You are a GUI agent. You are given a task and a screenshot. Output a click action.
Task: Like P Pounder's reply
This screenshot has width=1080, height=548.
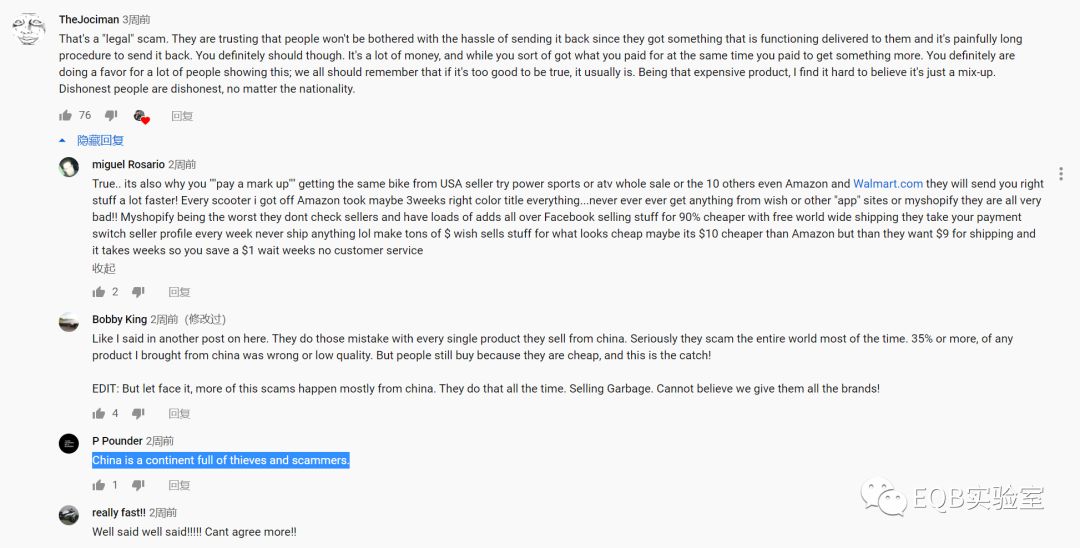click(x=99, y=485)
